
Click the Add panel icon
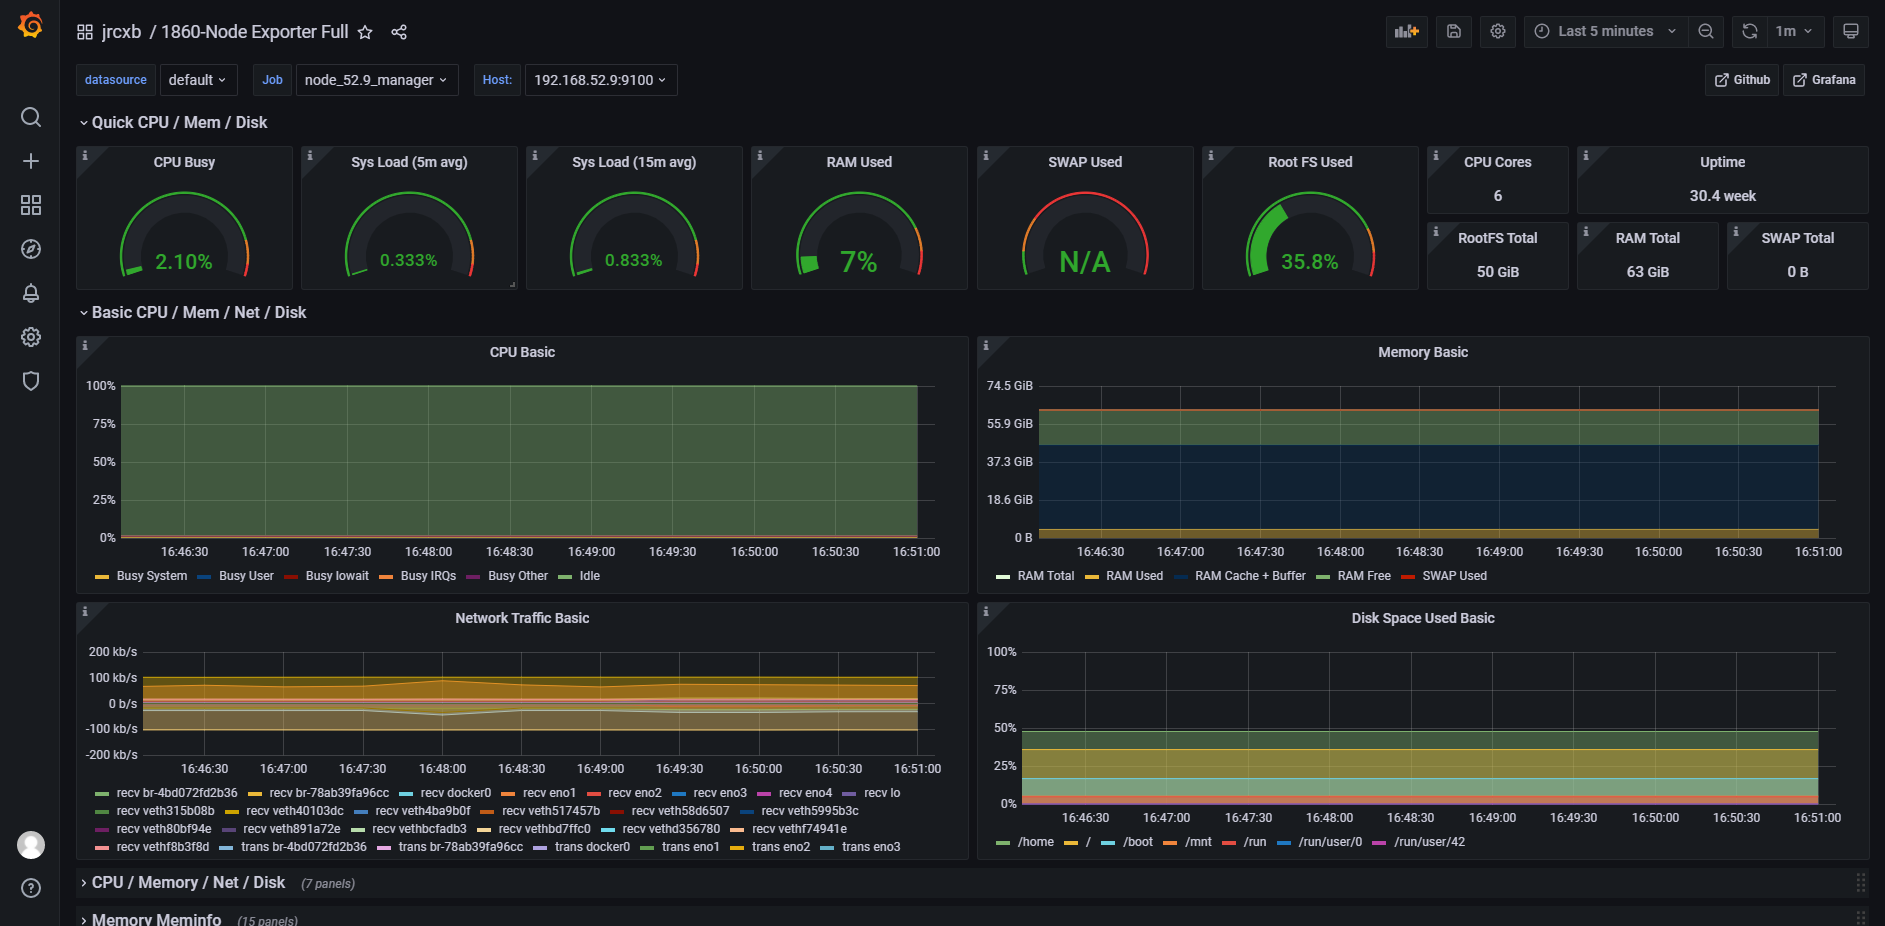tap(1407, 31)
